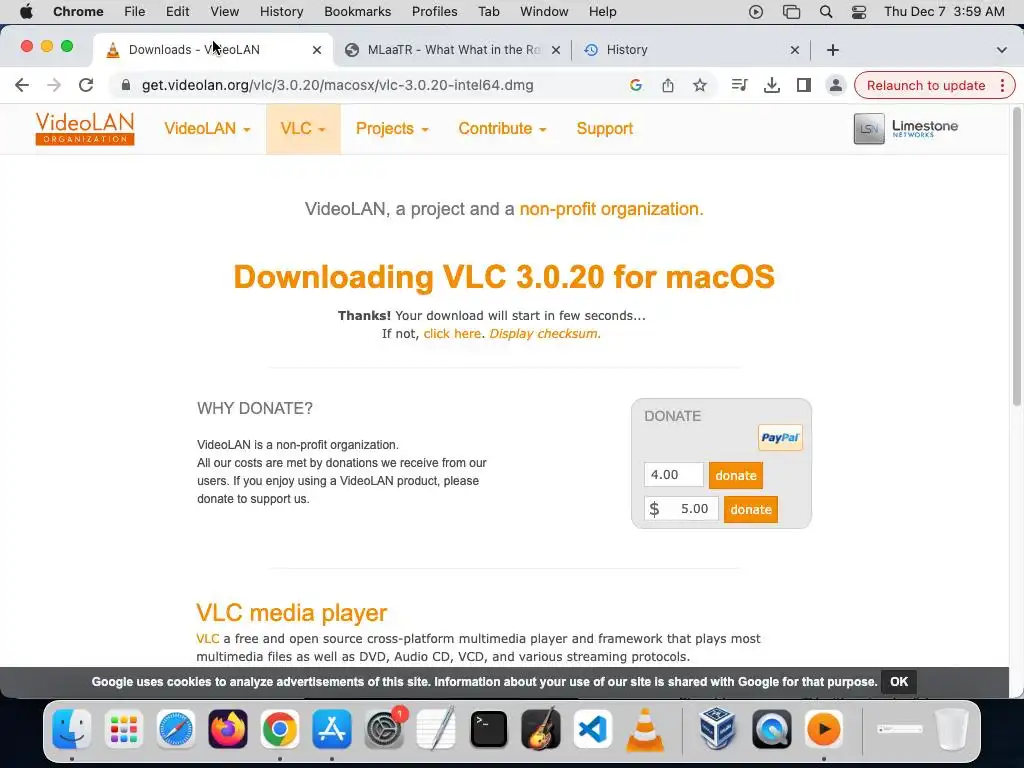Open Finder from the Dock
Viewport: 1024px width, 768px height.
72,729
